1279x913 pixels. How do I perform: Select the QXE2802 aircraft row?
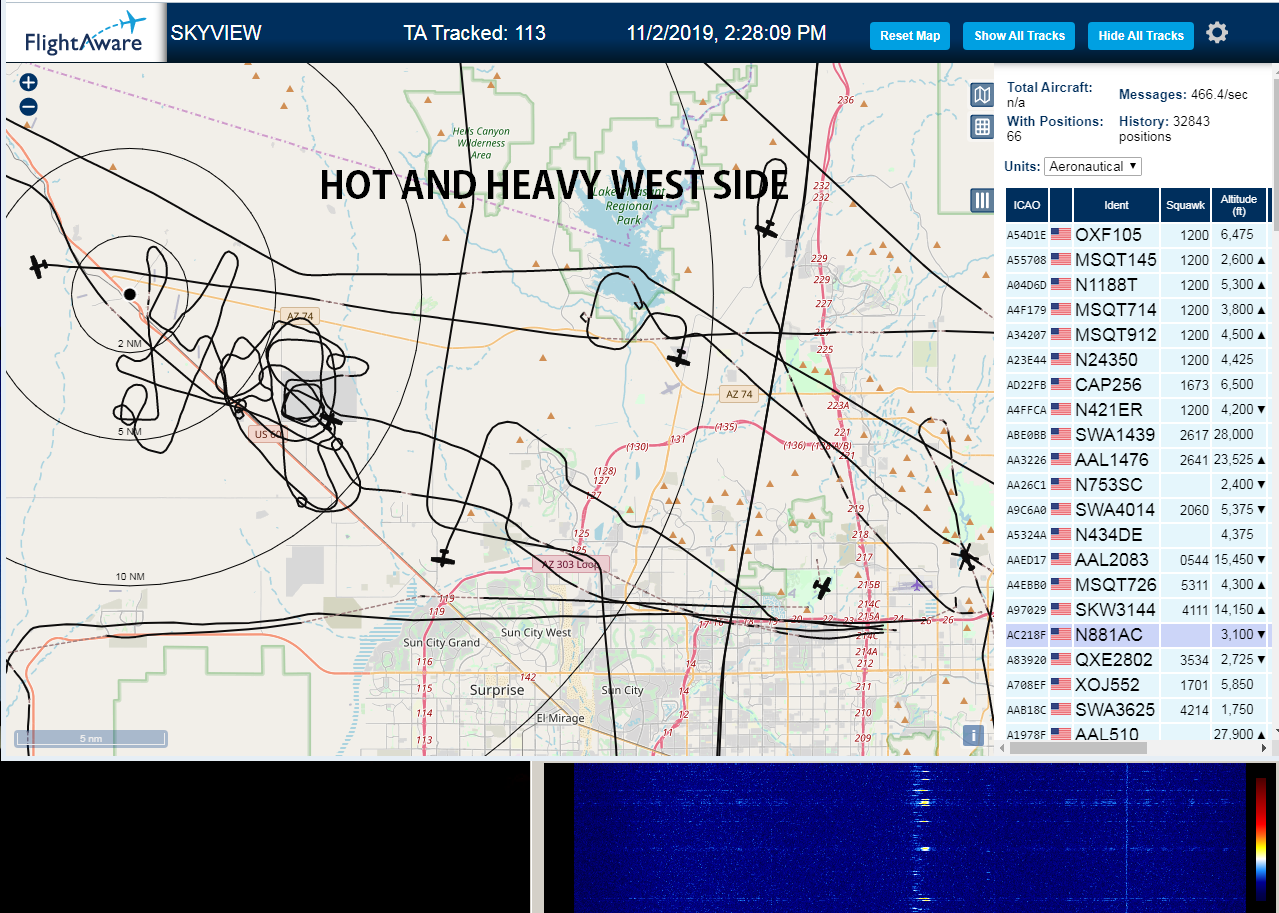click(1137, 660)
